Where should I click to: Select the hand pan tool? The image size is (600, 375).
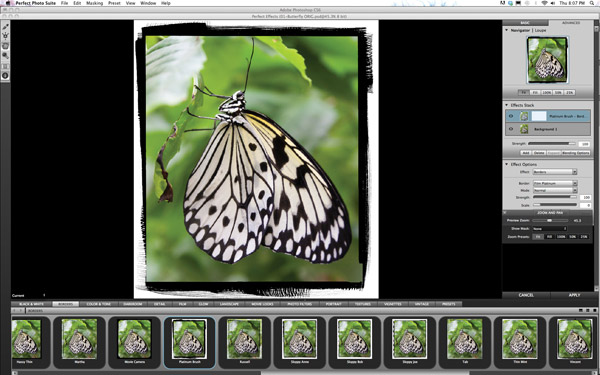pyautogui.click(x=5, y=46)
